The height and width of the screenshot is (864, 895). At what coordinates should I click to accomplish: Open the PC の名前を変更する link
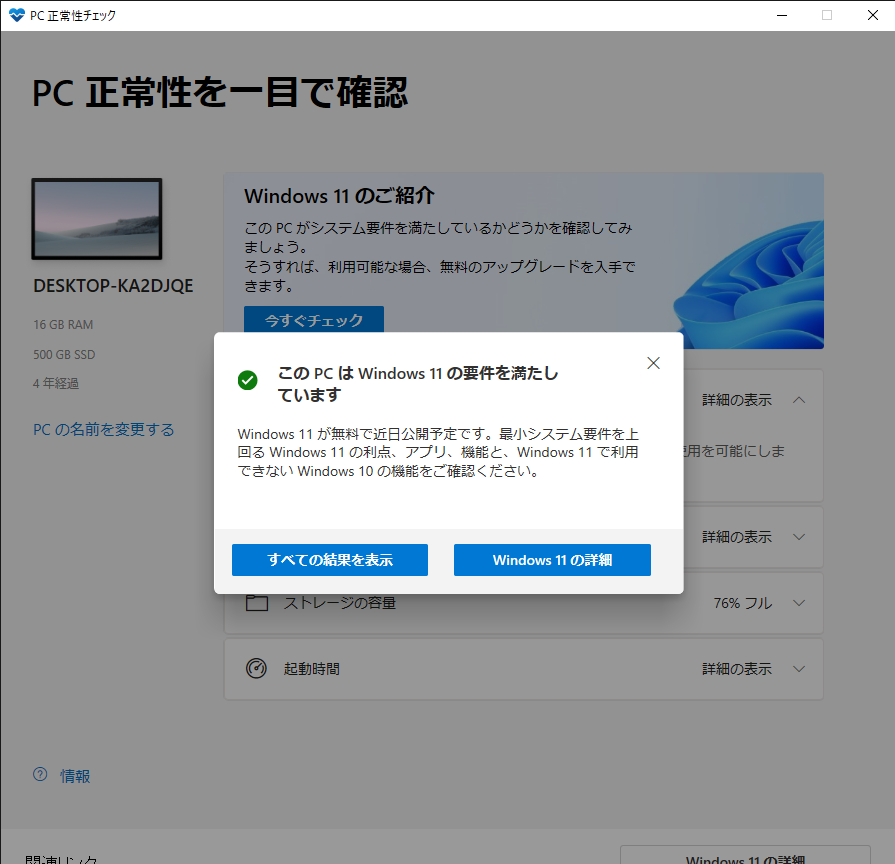tap(104, 429)
